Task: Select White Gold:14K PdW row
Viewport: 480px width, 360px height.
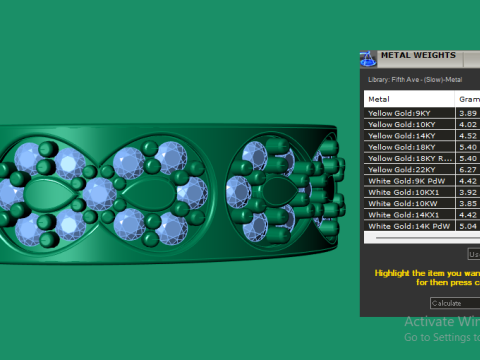Action: tap(422, 226)
